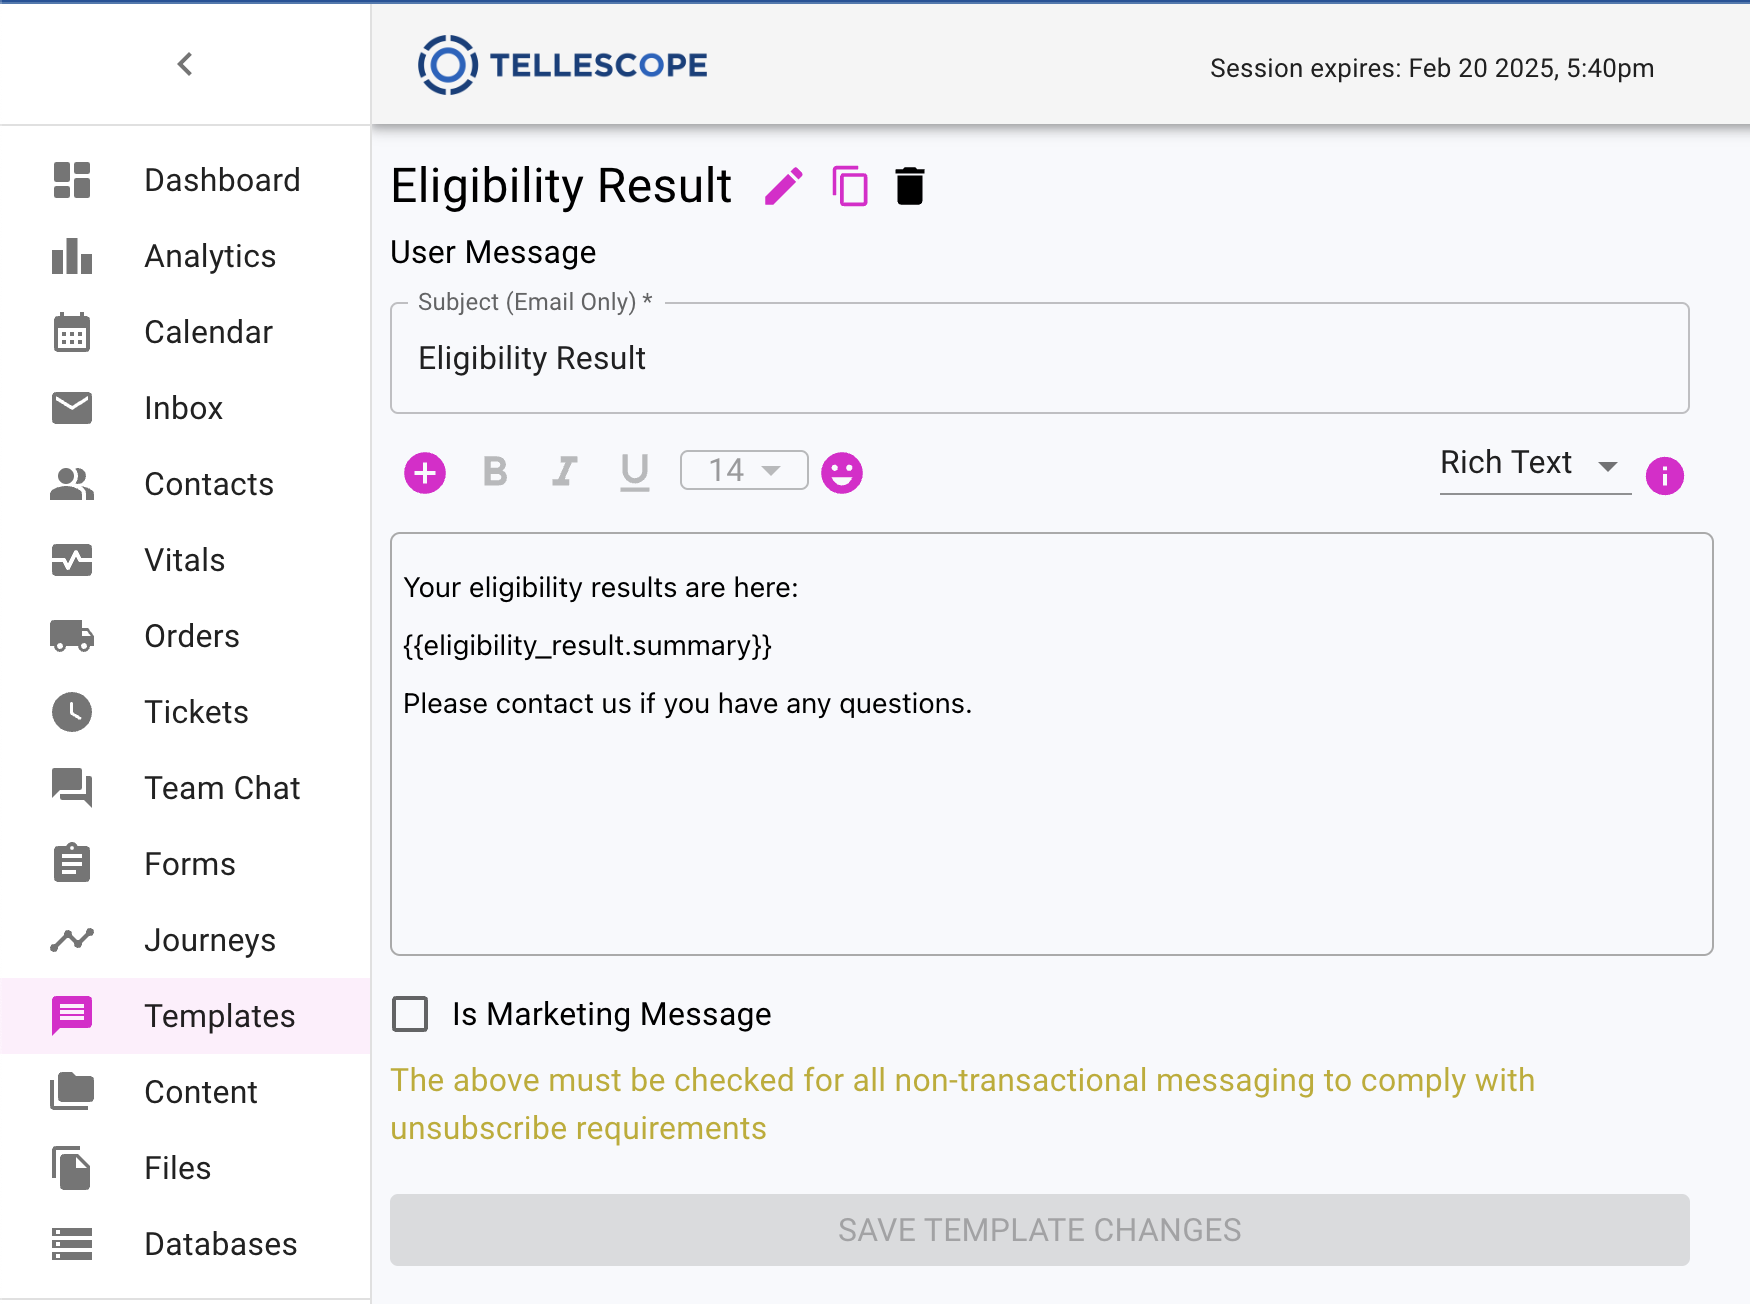Click Save Template Changes button
Screen dimensions: 1750x1304
(x=1040, y=1230)
